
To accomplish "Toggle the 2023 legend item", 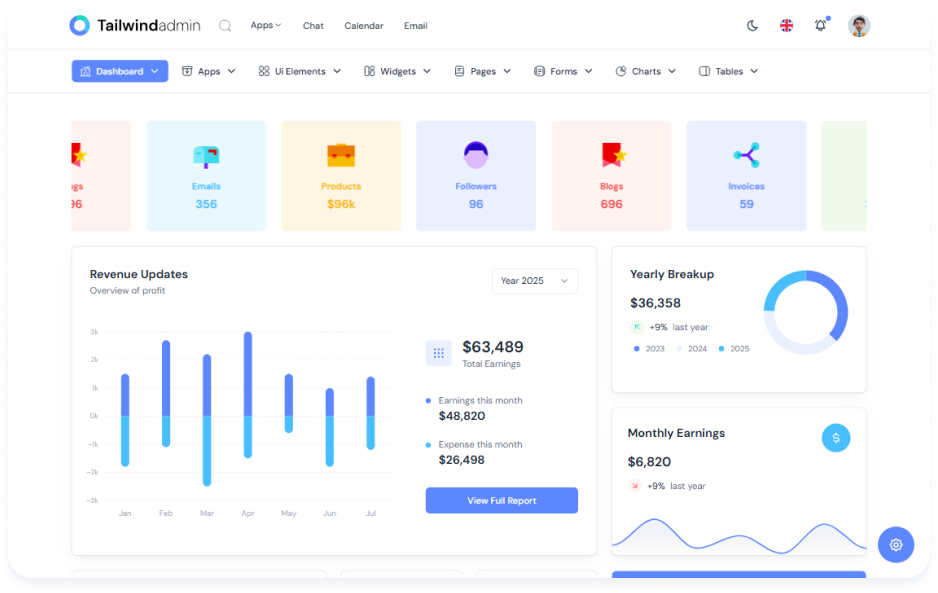I will [650, 349].
